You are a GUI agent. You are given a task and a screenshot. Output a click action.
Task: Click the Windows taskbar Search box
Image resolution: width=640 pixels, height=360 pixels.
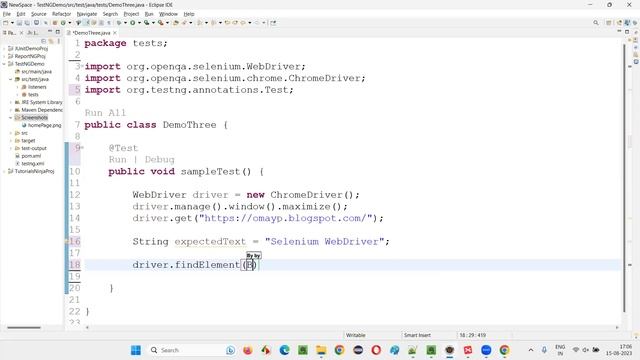tap(192, 350)
